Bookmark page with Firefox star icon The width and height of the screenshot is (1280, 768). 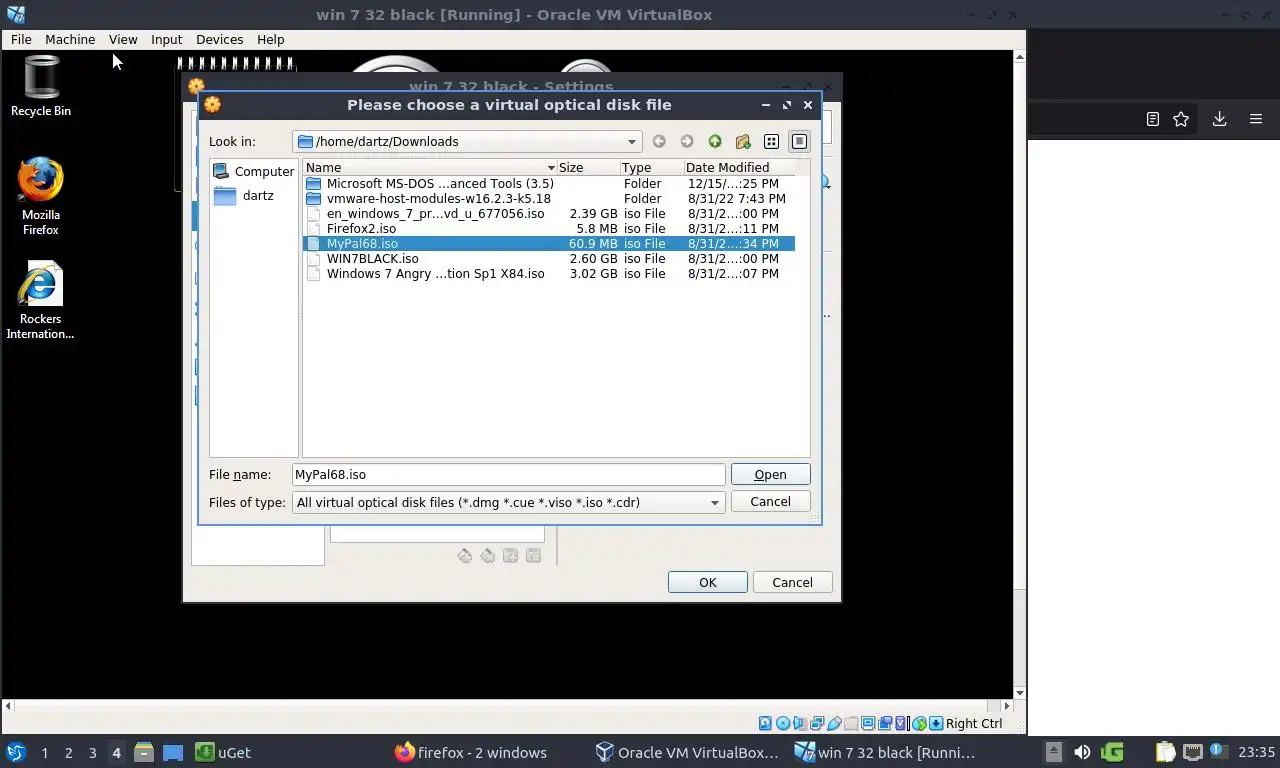(1181, 119)
